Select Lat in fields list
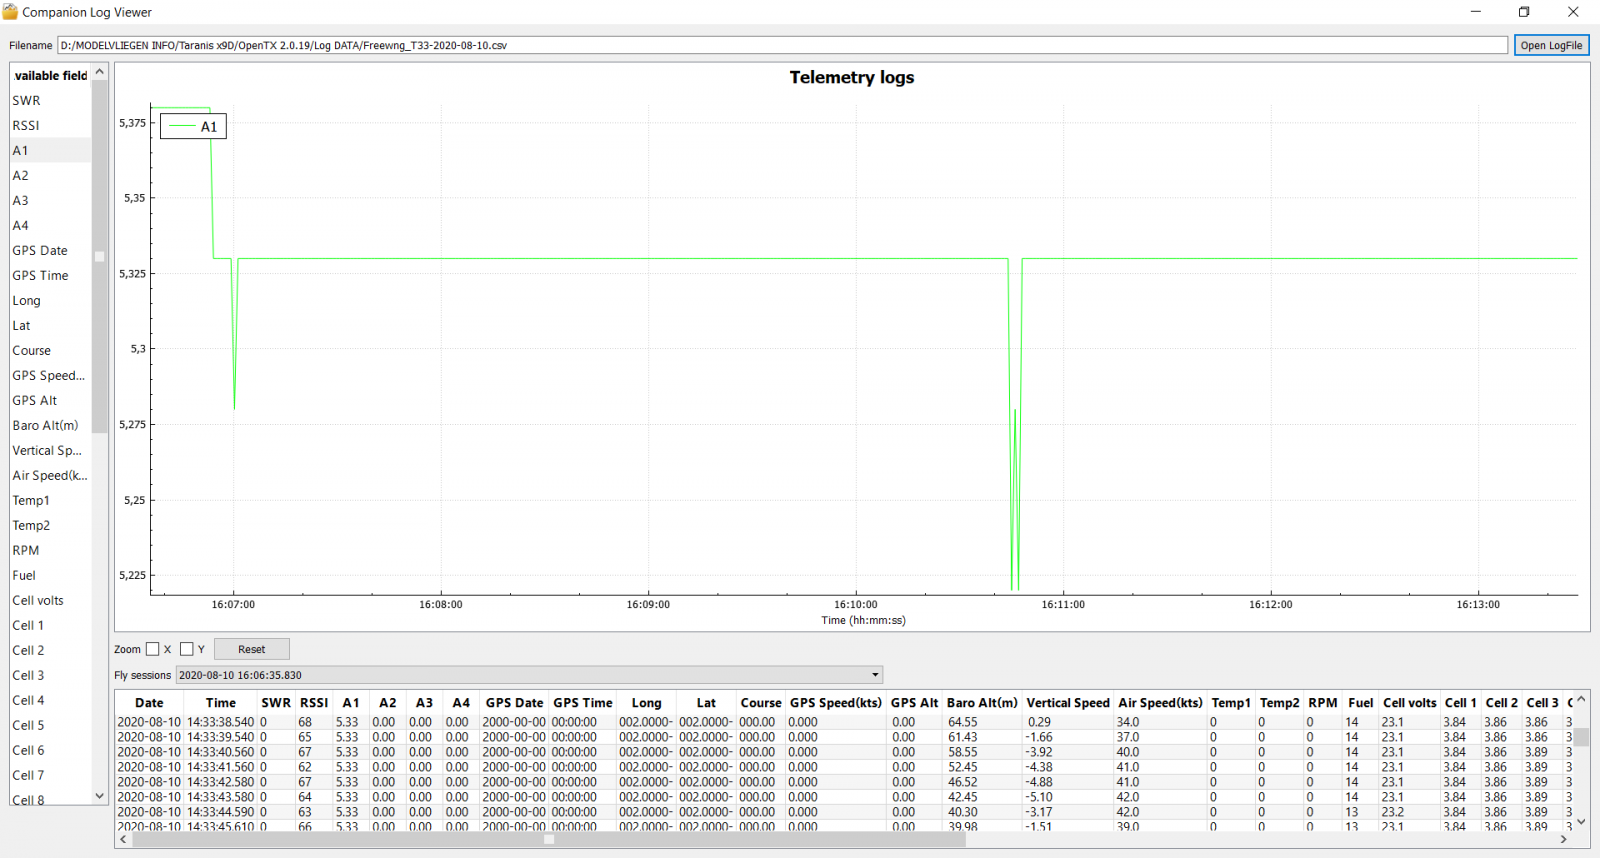The height and width of the screenshot is (858, 1600). 50,325
